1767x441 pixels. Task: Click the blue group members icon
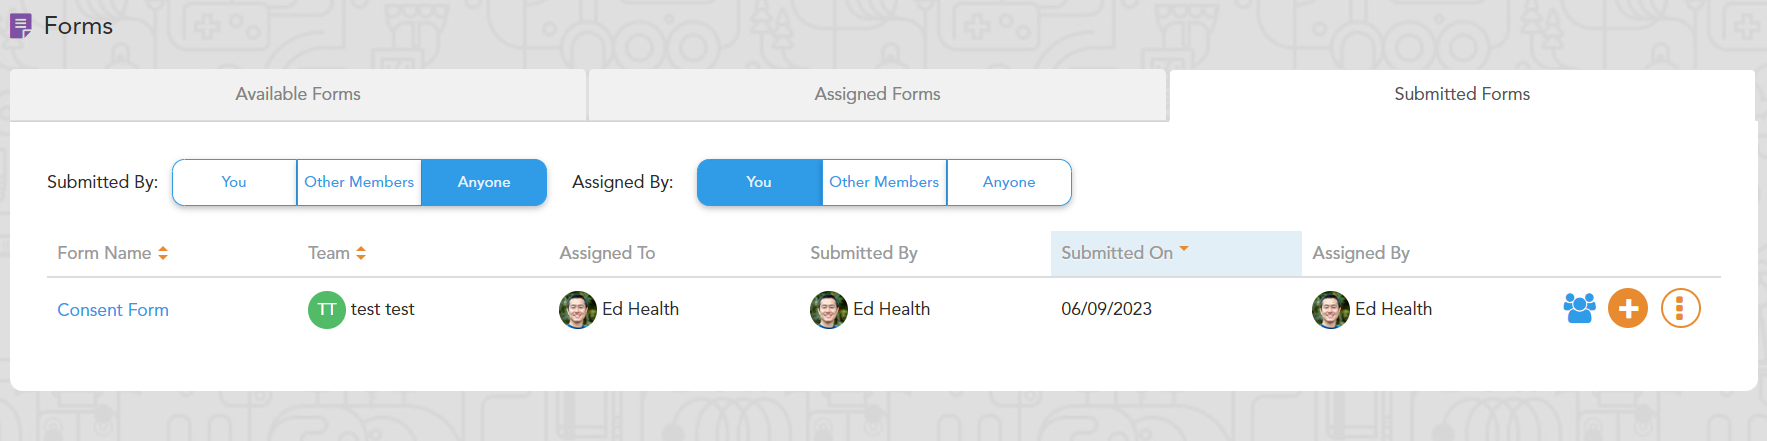pos(1579,308)
